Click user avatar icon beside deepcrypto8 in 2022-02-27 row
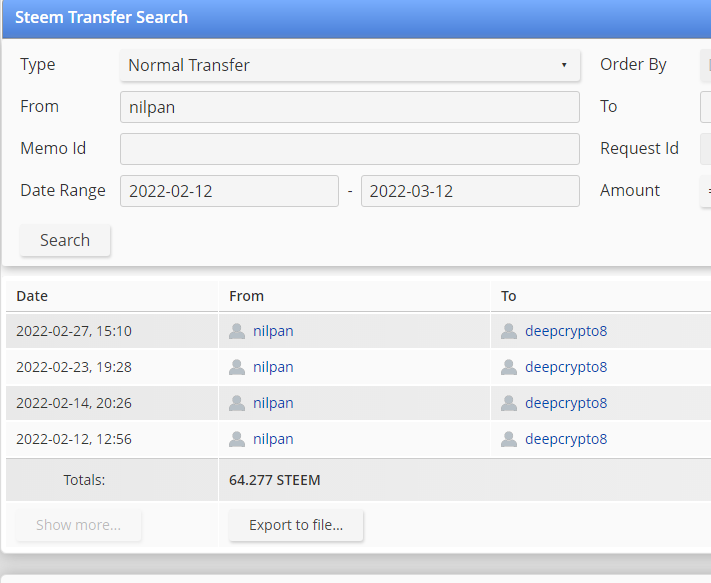 pyautogui.click(x=509, y=331)
